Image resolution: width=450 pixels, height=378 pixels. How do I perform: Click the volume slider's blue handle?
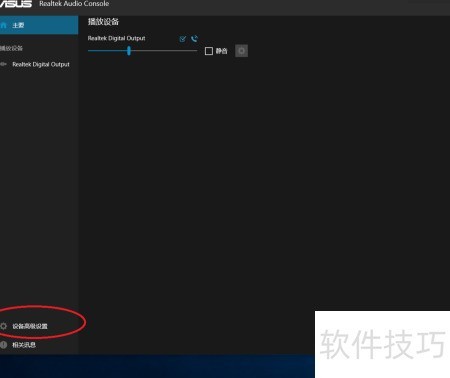coord(129,51)
